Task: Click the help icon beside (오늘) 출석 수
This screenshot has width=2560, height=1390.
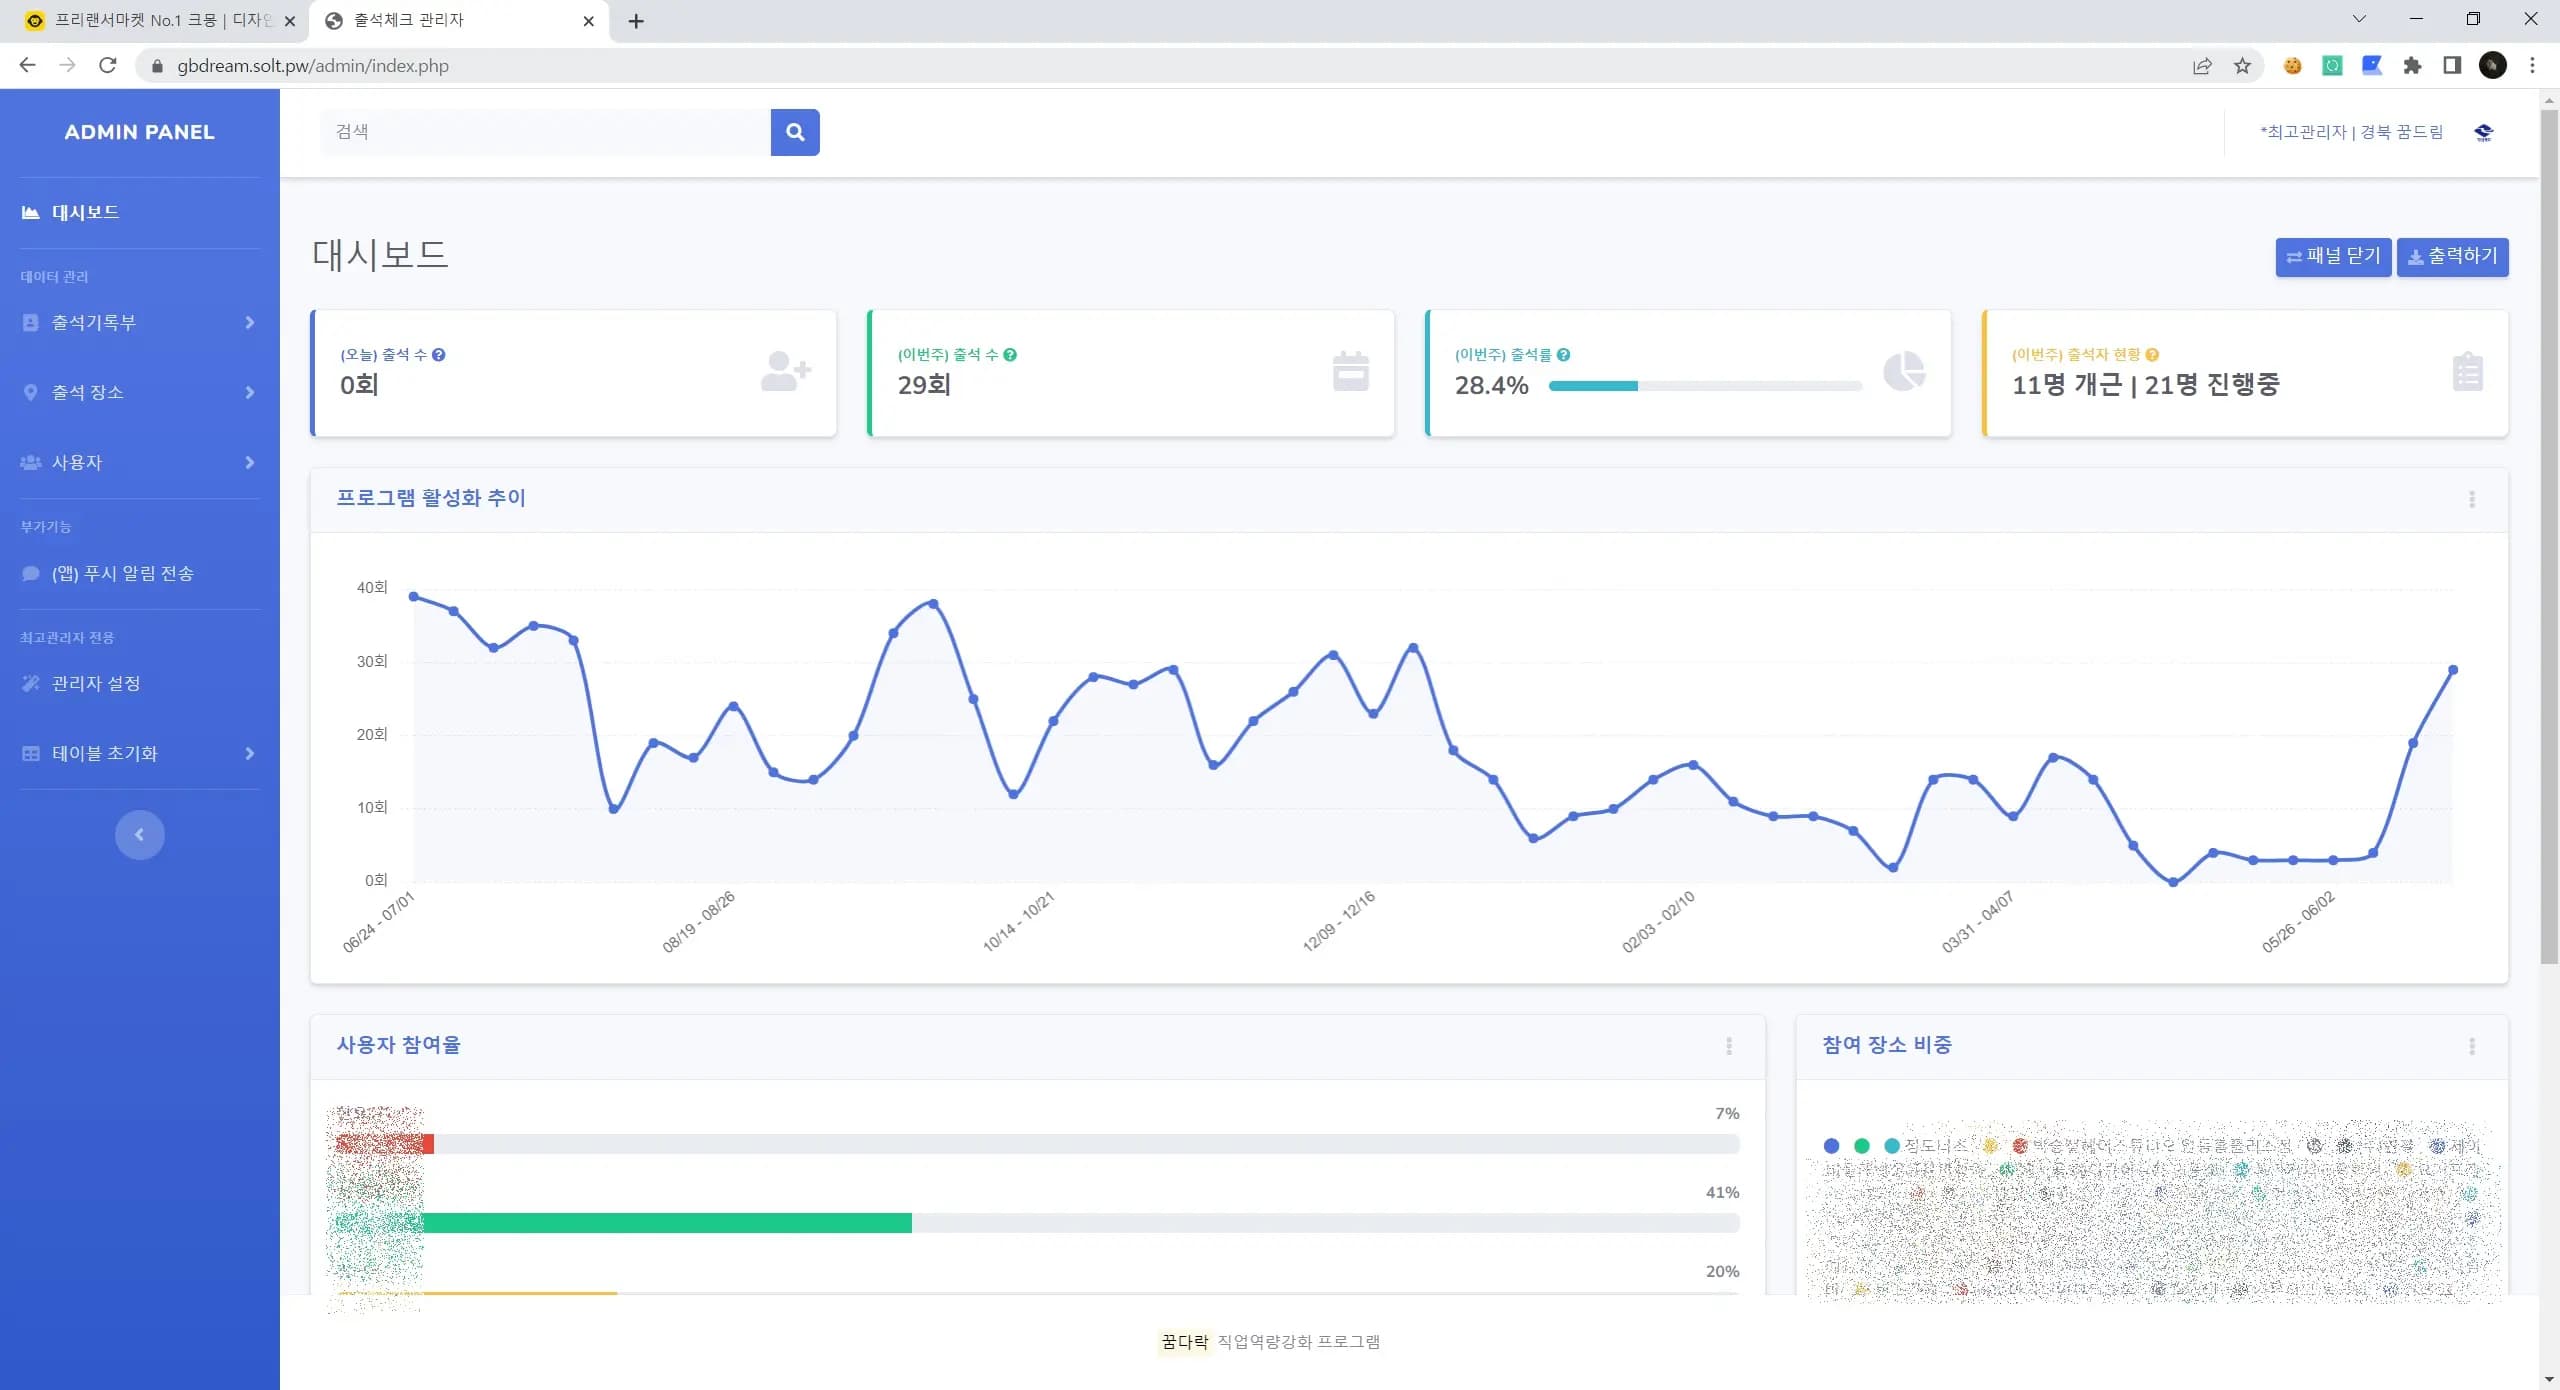Action: click(x=439, y=355)
